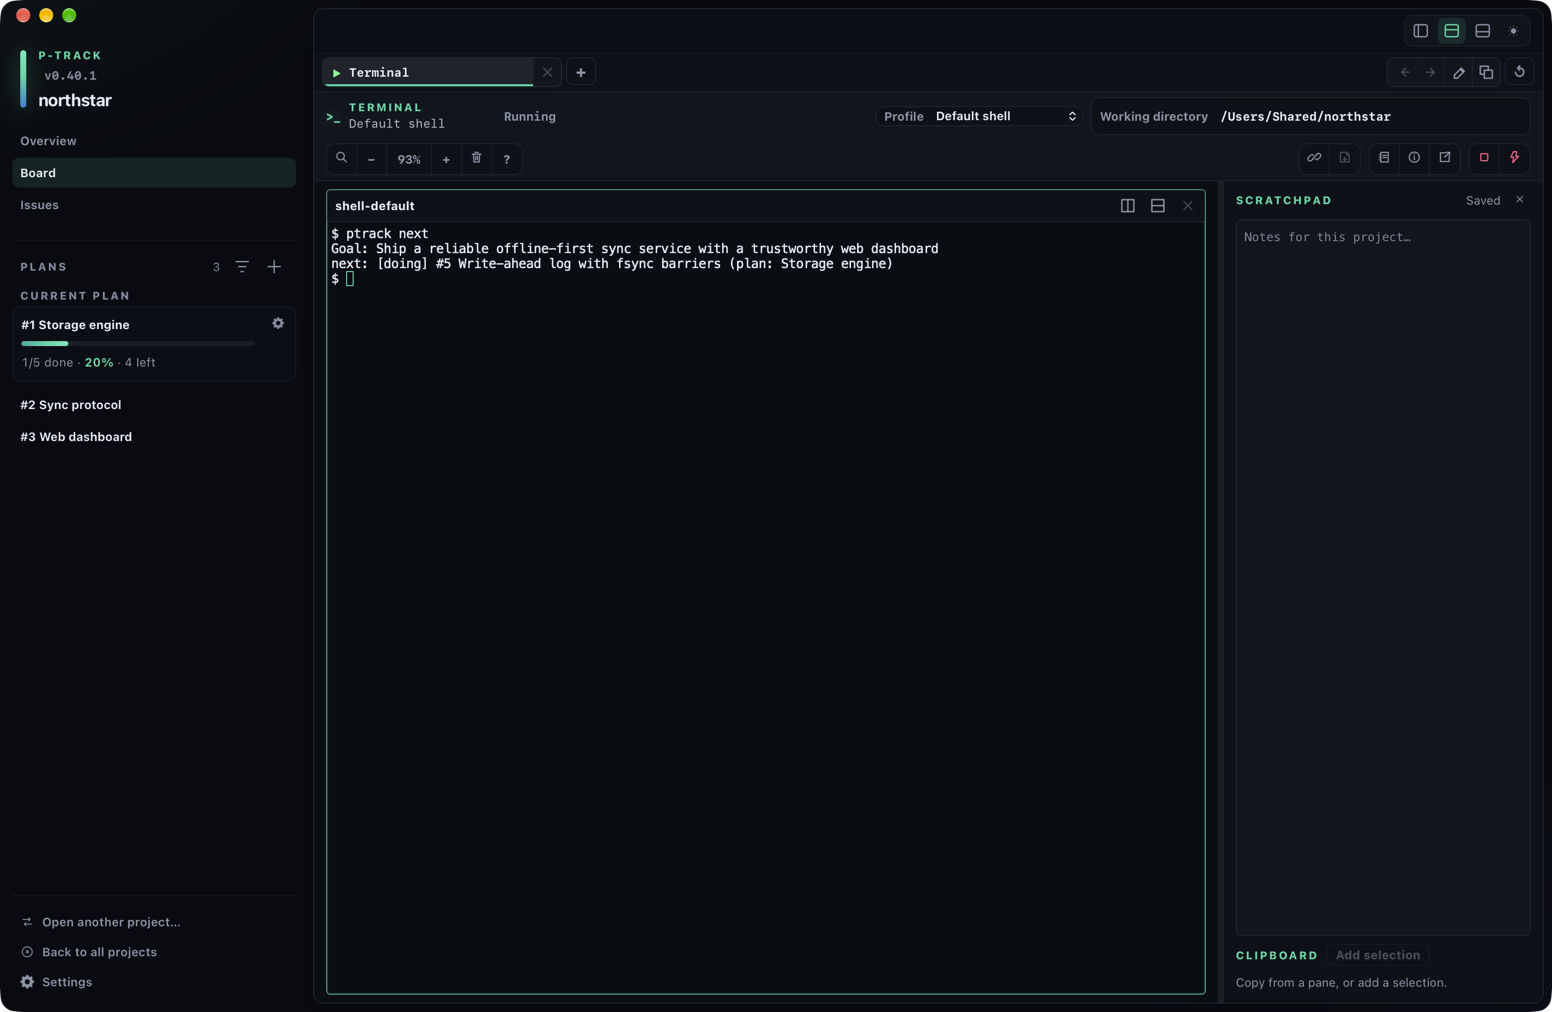This screenshot has height=1012, width=1552.
Task: Split shell-default pane horizontally
Action: [x=1157, y=206]
